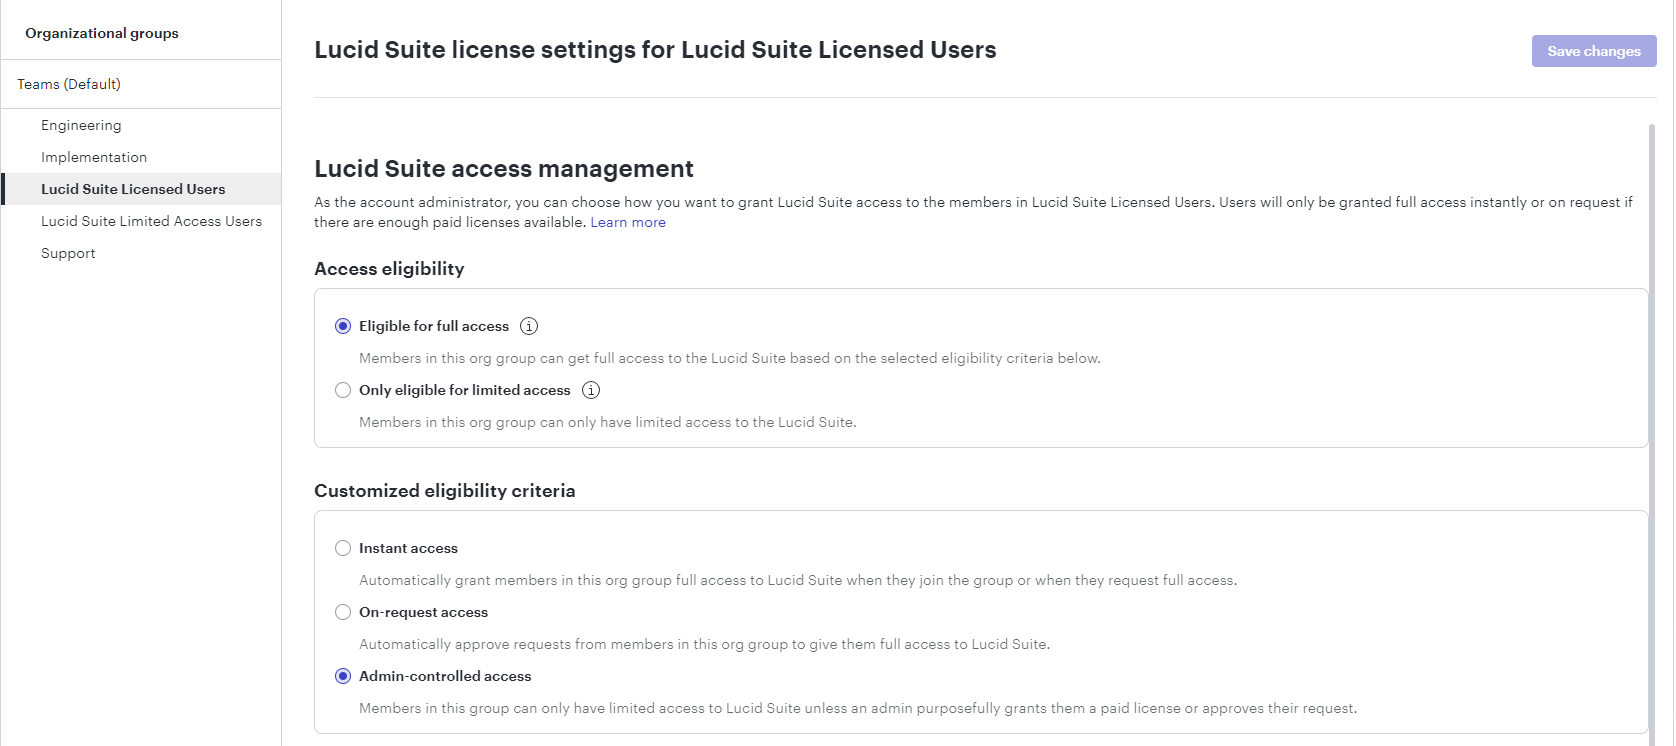Viewport: 1676px width, 746px height.
Task: Click the Save changes button
Action: [1593, 51]
